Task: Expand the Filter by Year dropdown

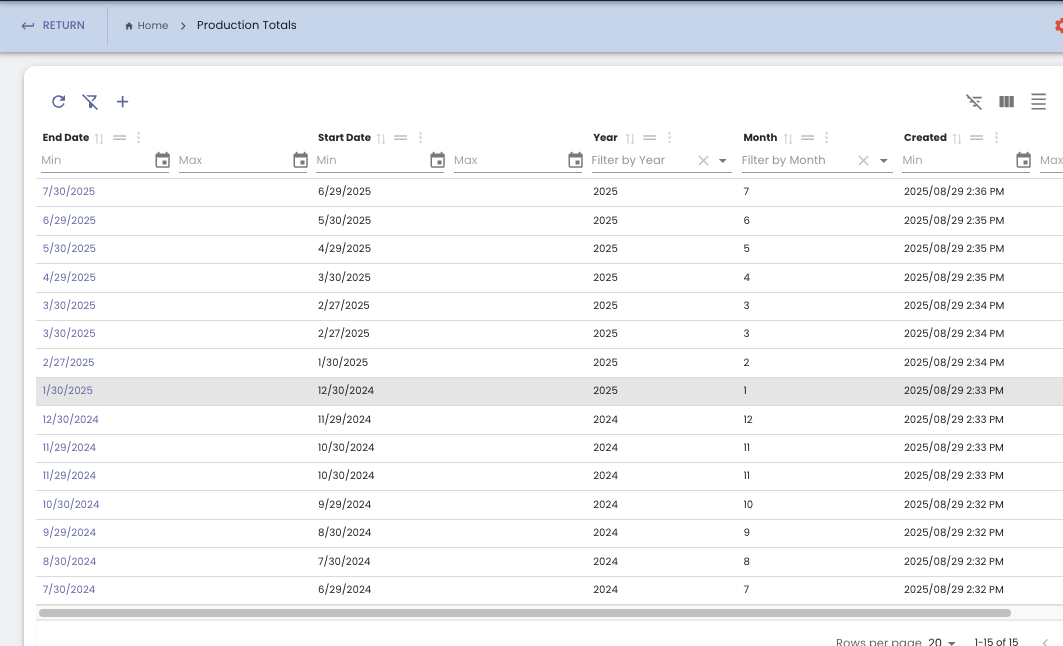Action: coord(723,161)
